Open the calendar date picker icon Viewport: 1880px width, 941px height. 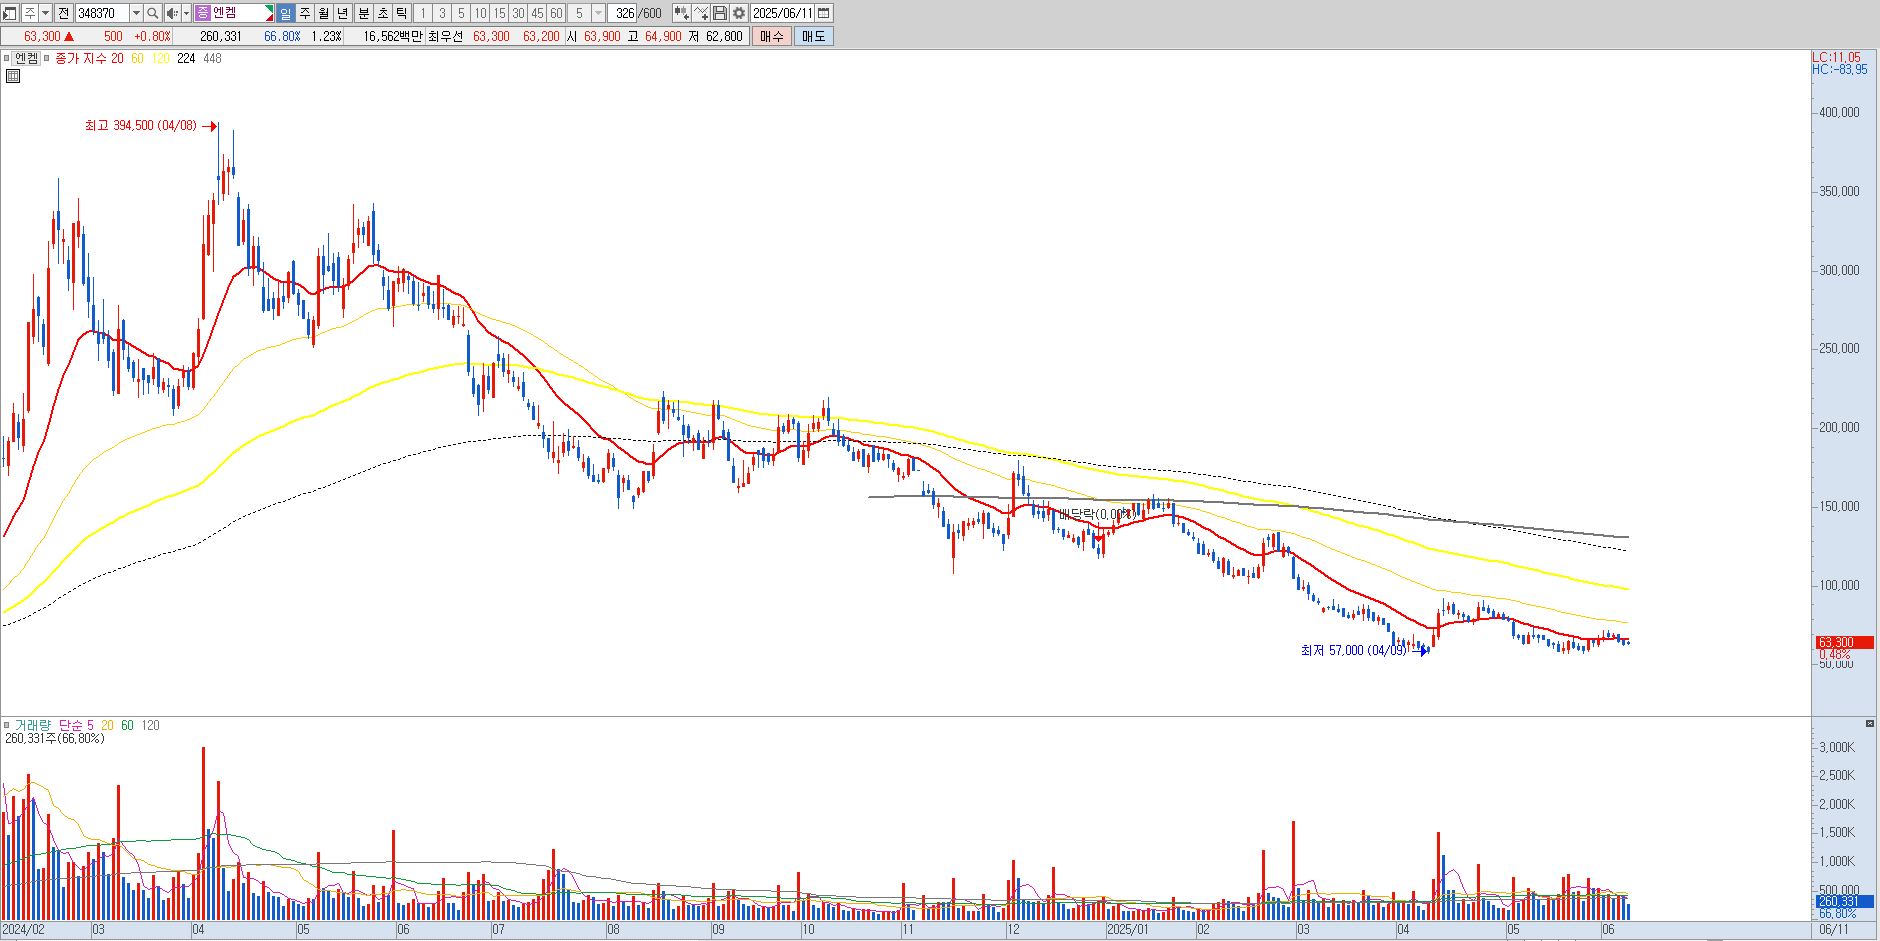(x=824, y=13)
